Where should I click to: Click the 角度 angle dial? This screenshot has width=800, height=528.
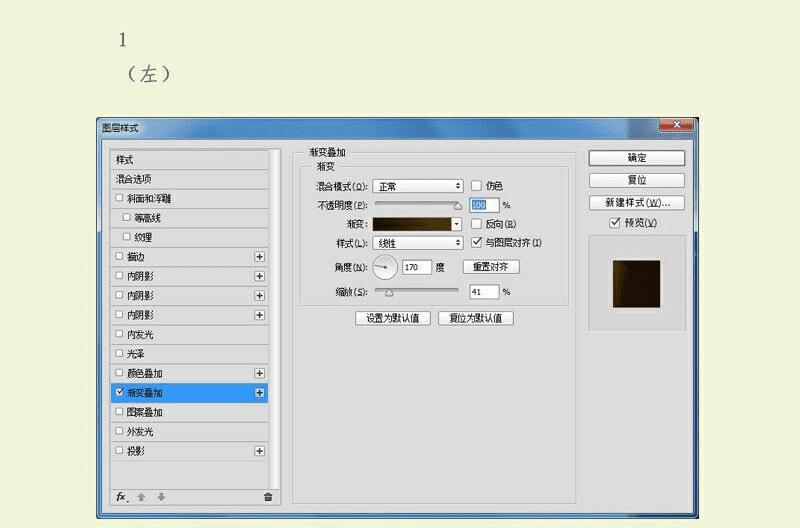tap(385, 267)
